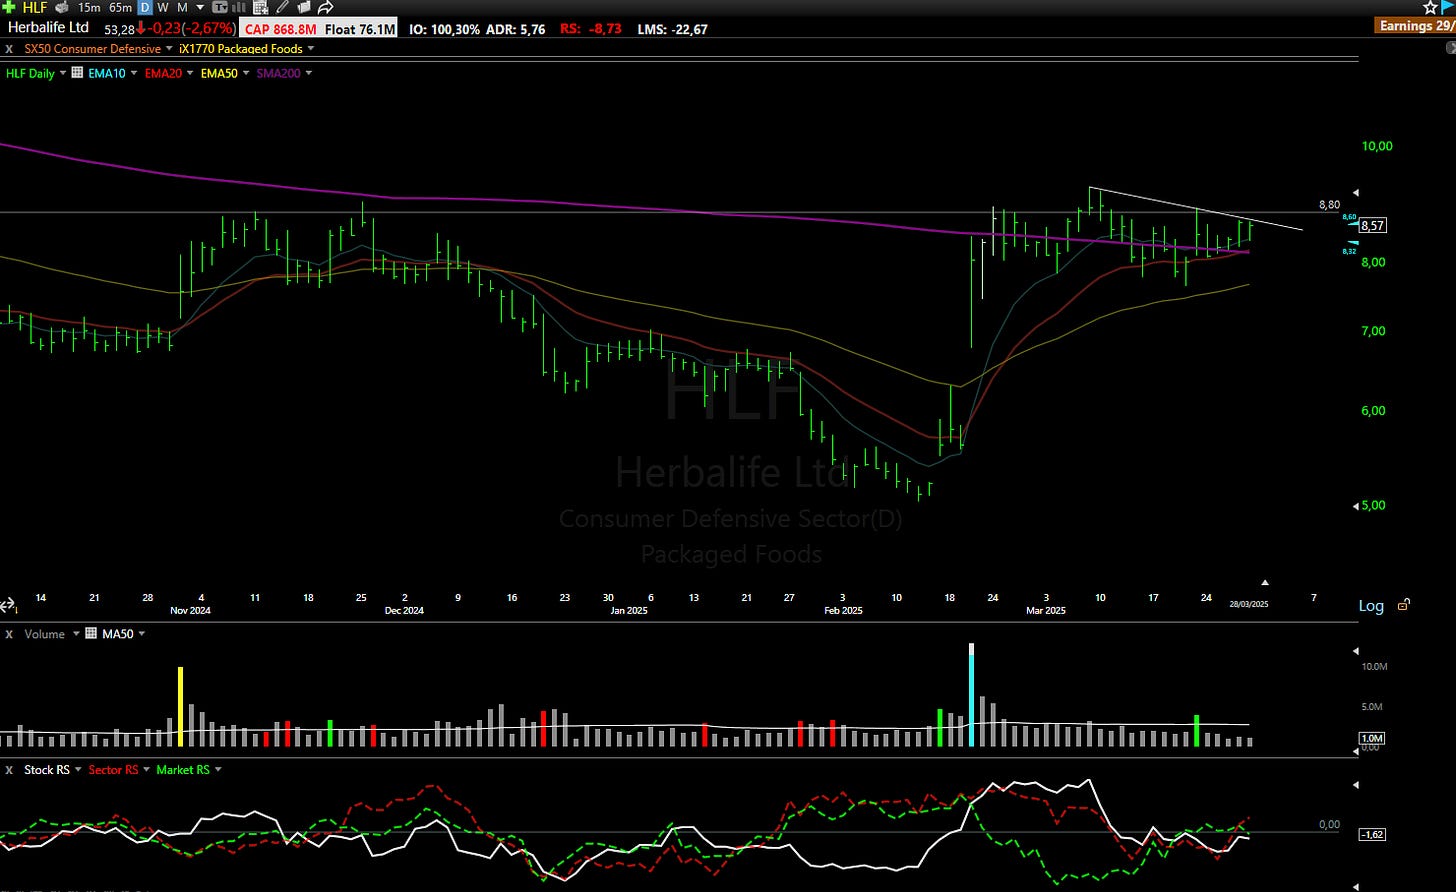Image resolution: width=1456 pixels, height=892 pixels.
Task: Click the Feb 2025 time axis label
Action: (x=843, y=610)
